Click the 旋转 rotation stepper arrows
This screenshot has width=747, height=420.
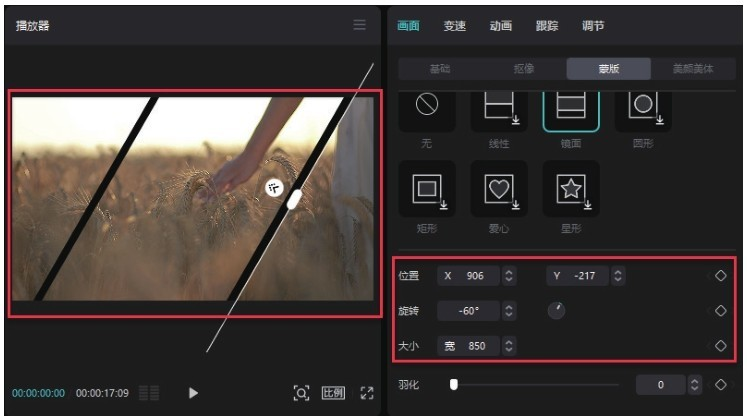pos(509,311)
